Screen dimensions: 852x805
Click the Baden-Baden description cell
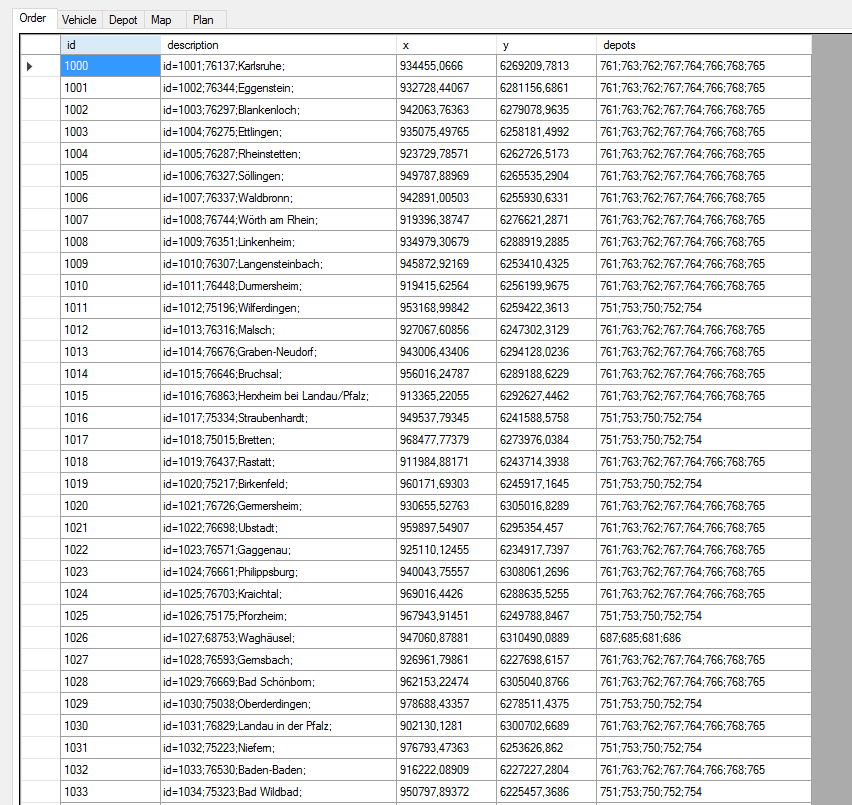coord(277,770)
